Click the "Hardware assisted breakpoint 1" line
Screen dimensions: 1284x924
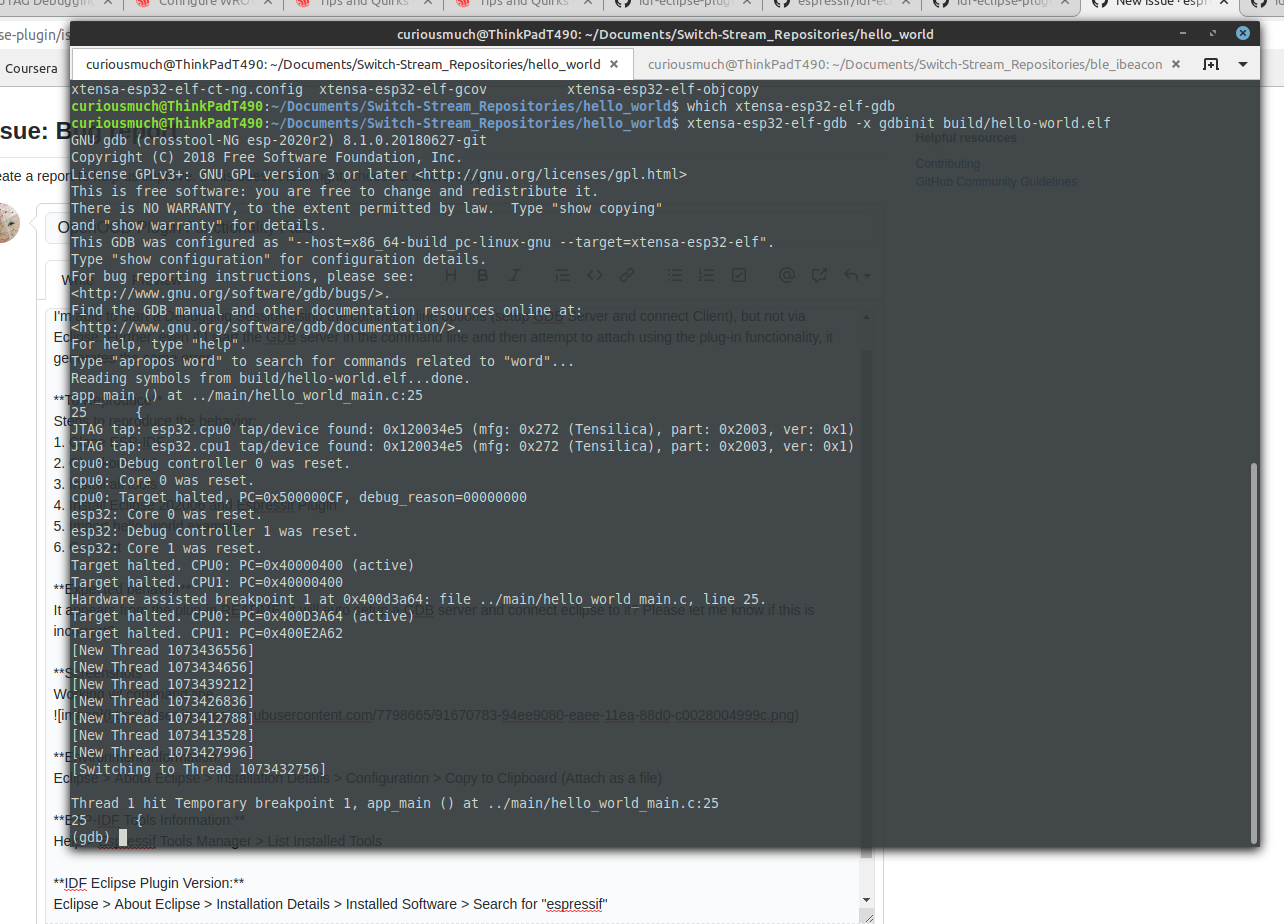point(419,599)
